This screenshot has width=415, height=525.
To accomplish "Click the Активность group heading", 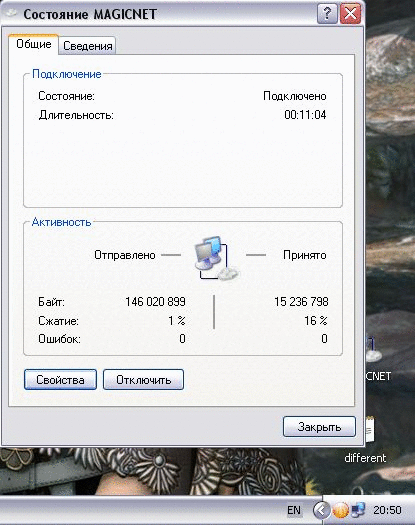I will tap(61, 222).
